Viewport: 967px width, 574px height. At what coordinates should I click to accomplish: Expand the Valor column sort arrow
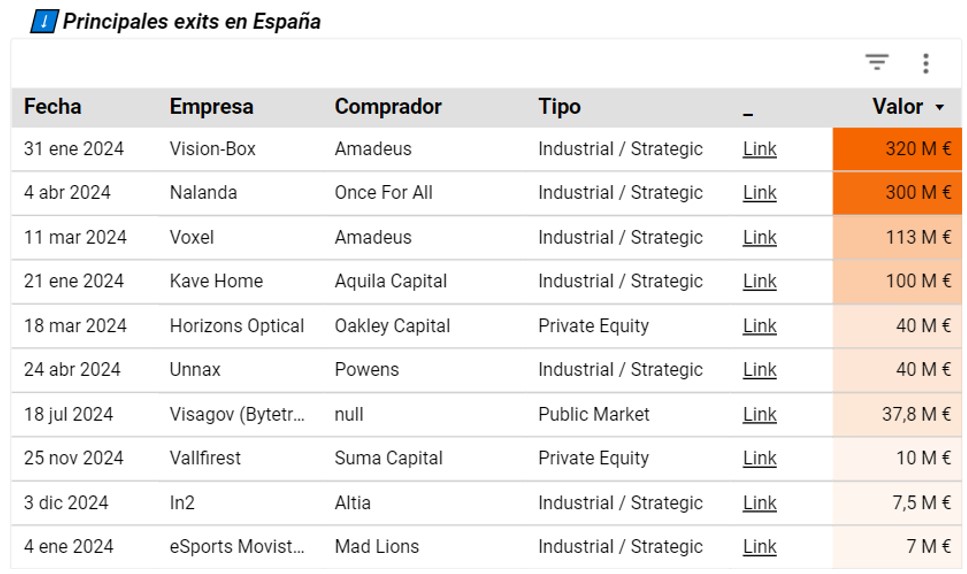(x=940, y=107)
